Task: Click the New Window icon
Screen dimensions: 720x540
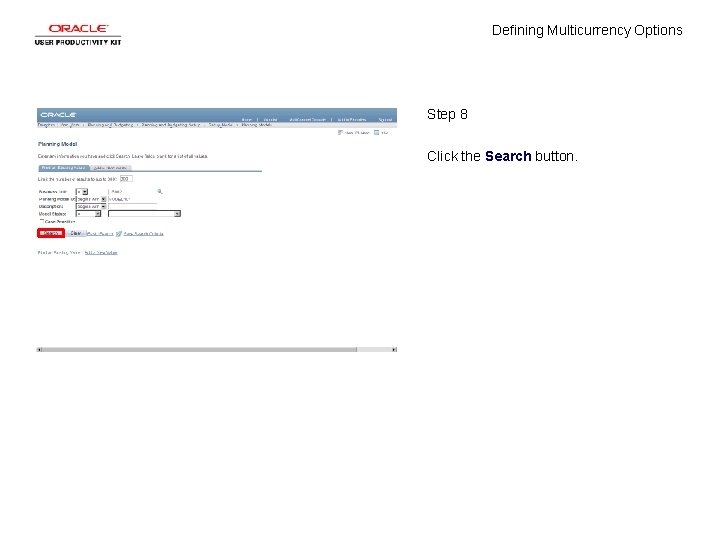Action: (x=340, y=132)
